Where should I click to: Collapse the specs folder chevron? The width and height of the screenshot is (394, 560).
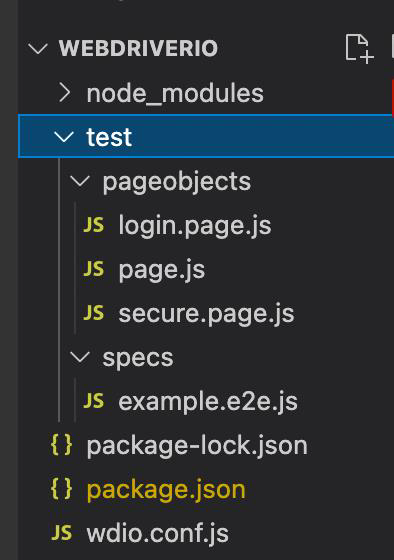pos(80,357)
